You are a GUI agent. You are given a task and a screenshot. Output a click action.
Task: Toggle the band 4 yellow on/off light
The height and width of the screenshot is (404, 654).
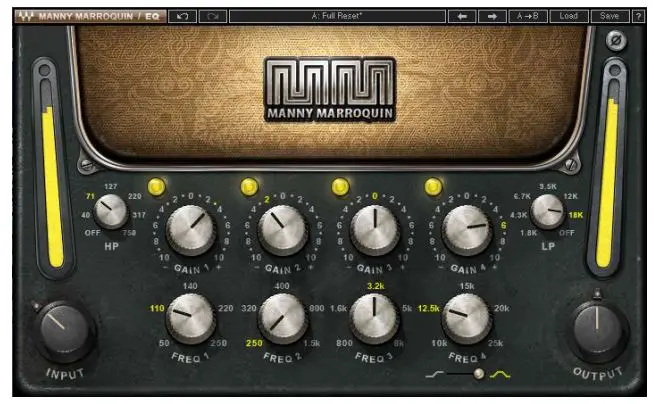433,186
